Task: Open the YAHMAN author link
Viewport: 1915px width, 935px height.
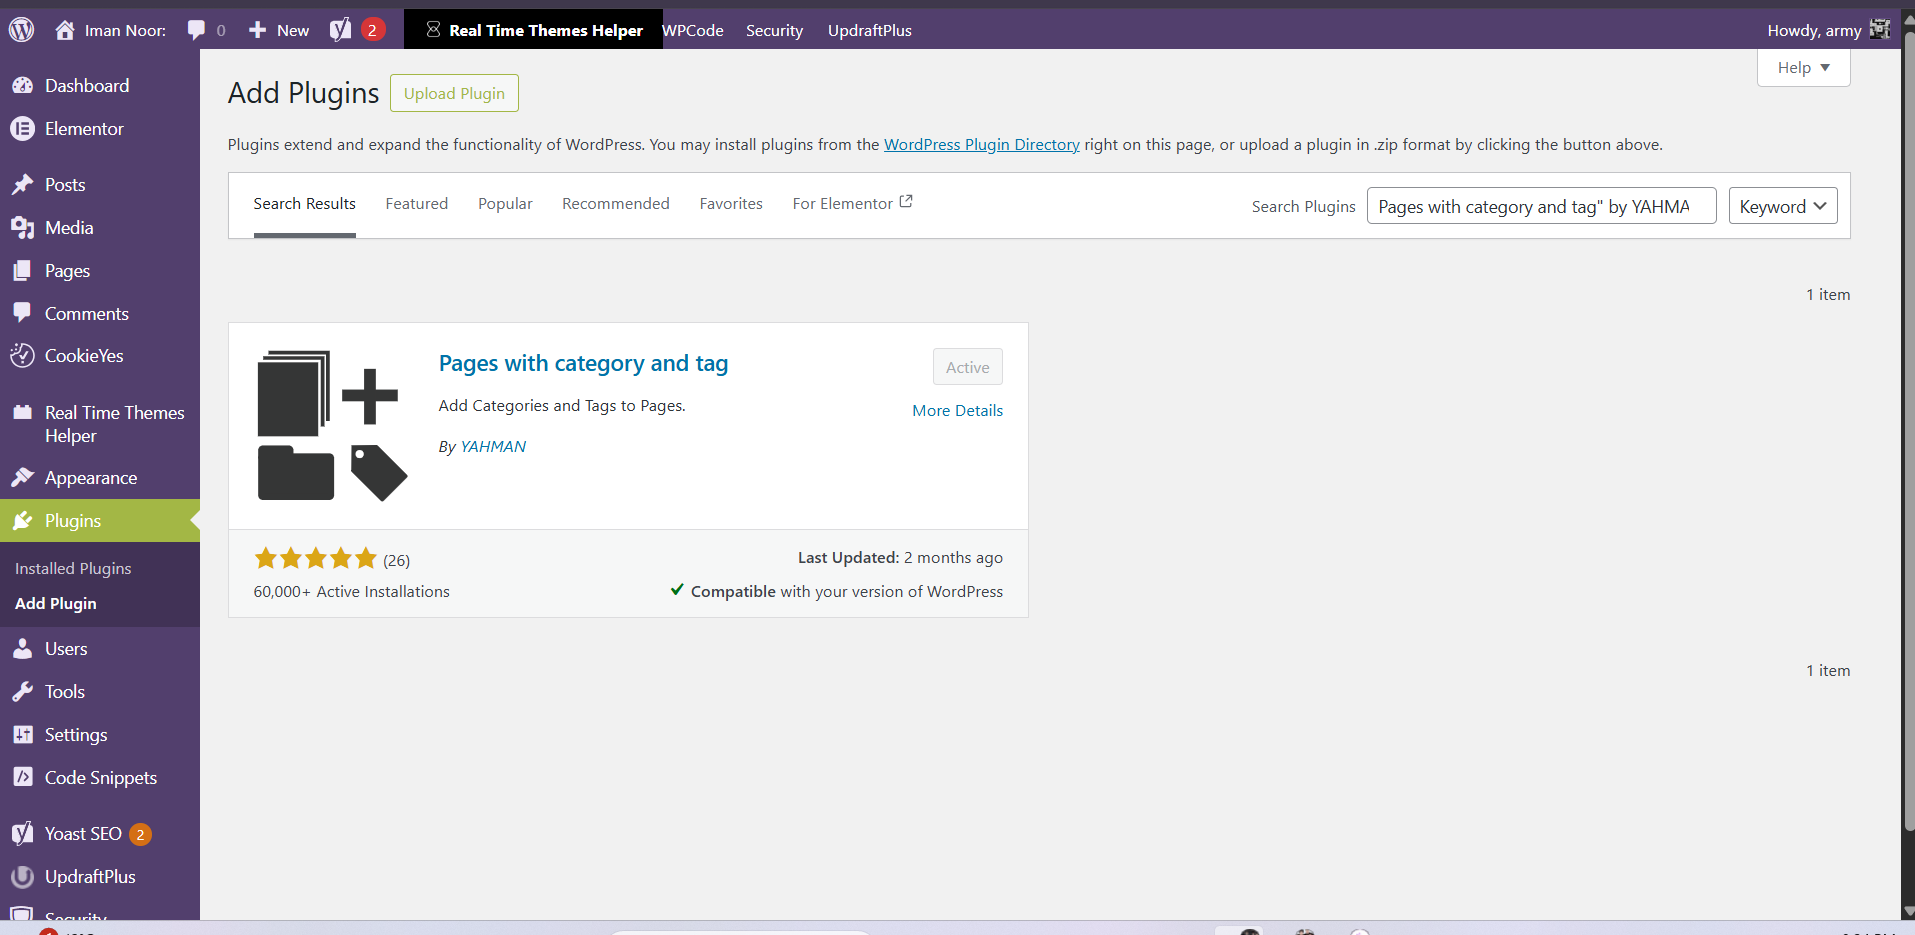Action: click(493, 447)
